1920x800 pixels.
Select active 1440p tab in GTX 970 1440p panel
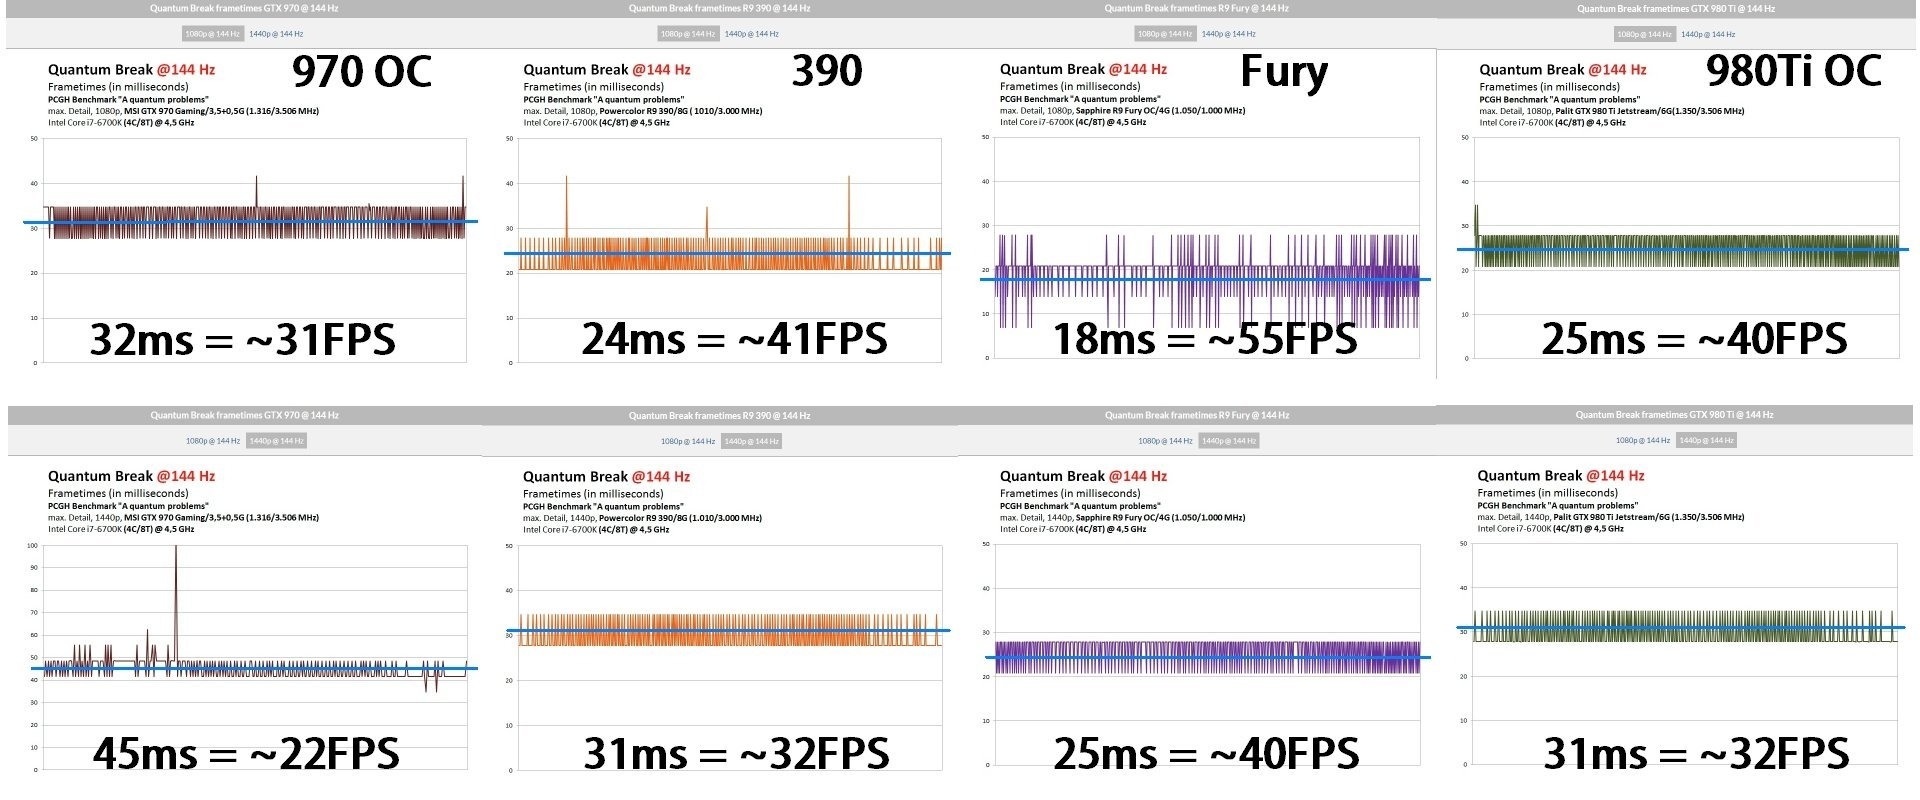pos(276,441)
